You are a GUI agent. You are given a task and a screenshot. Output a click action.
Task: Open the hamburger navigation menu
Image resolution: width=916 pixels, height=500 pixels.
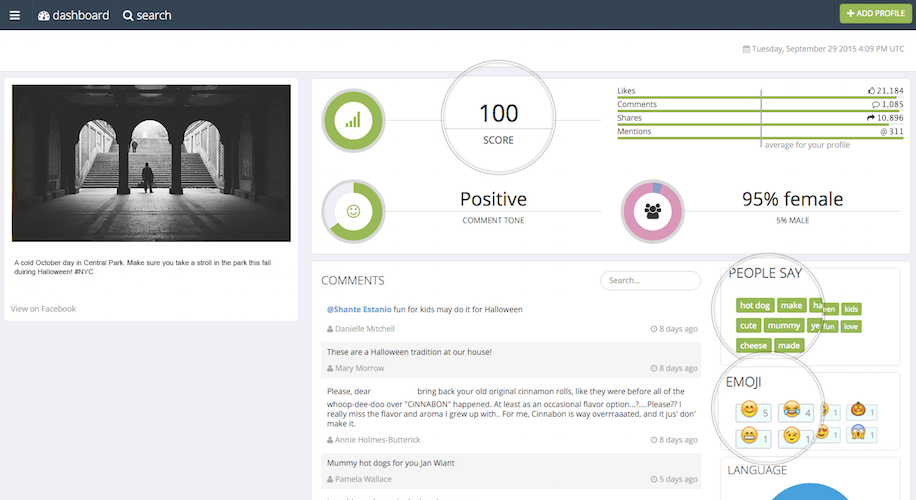15,15
